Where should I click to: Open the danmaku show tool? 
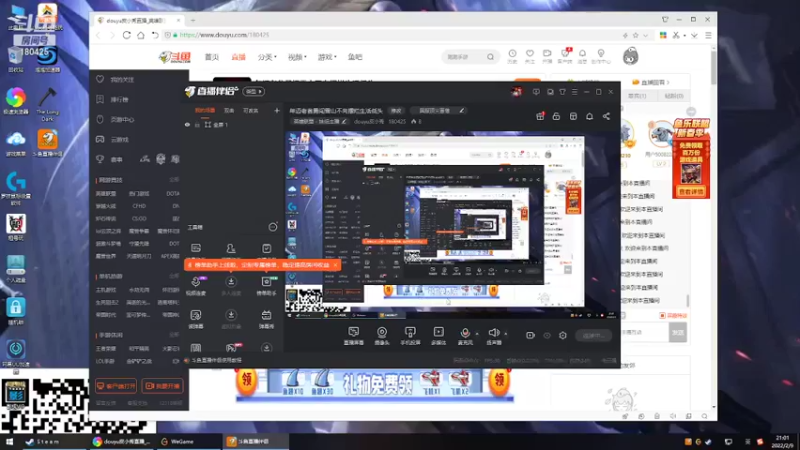pos(266,318)
